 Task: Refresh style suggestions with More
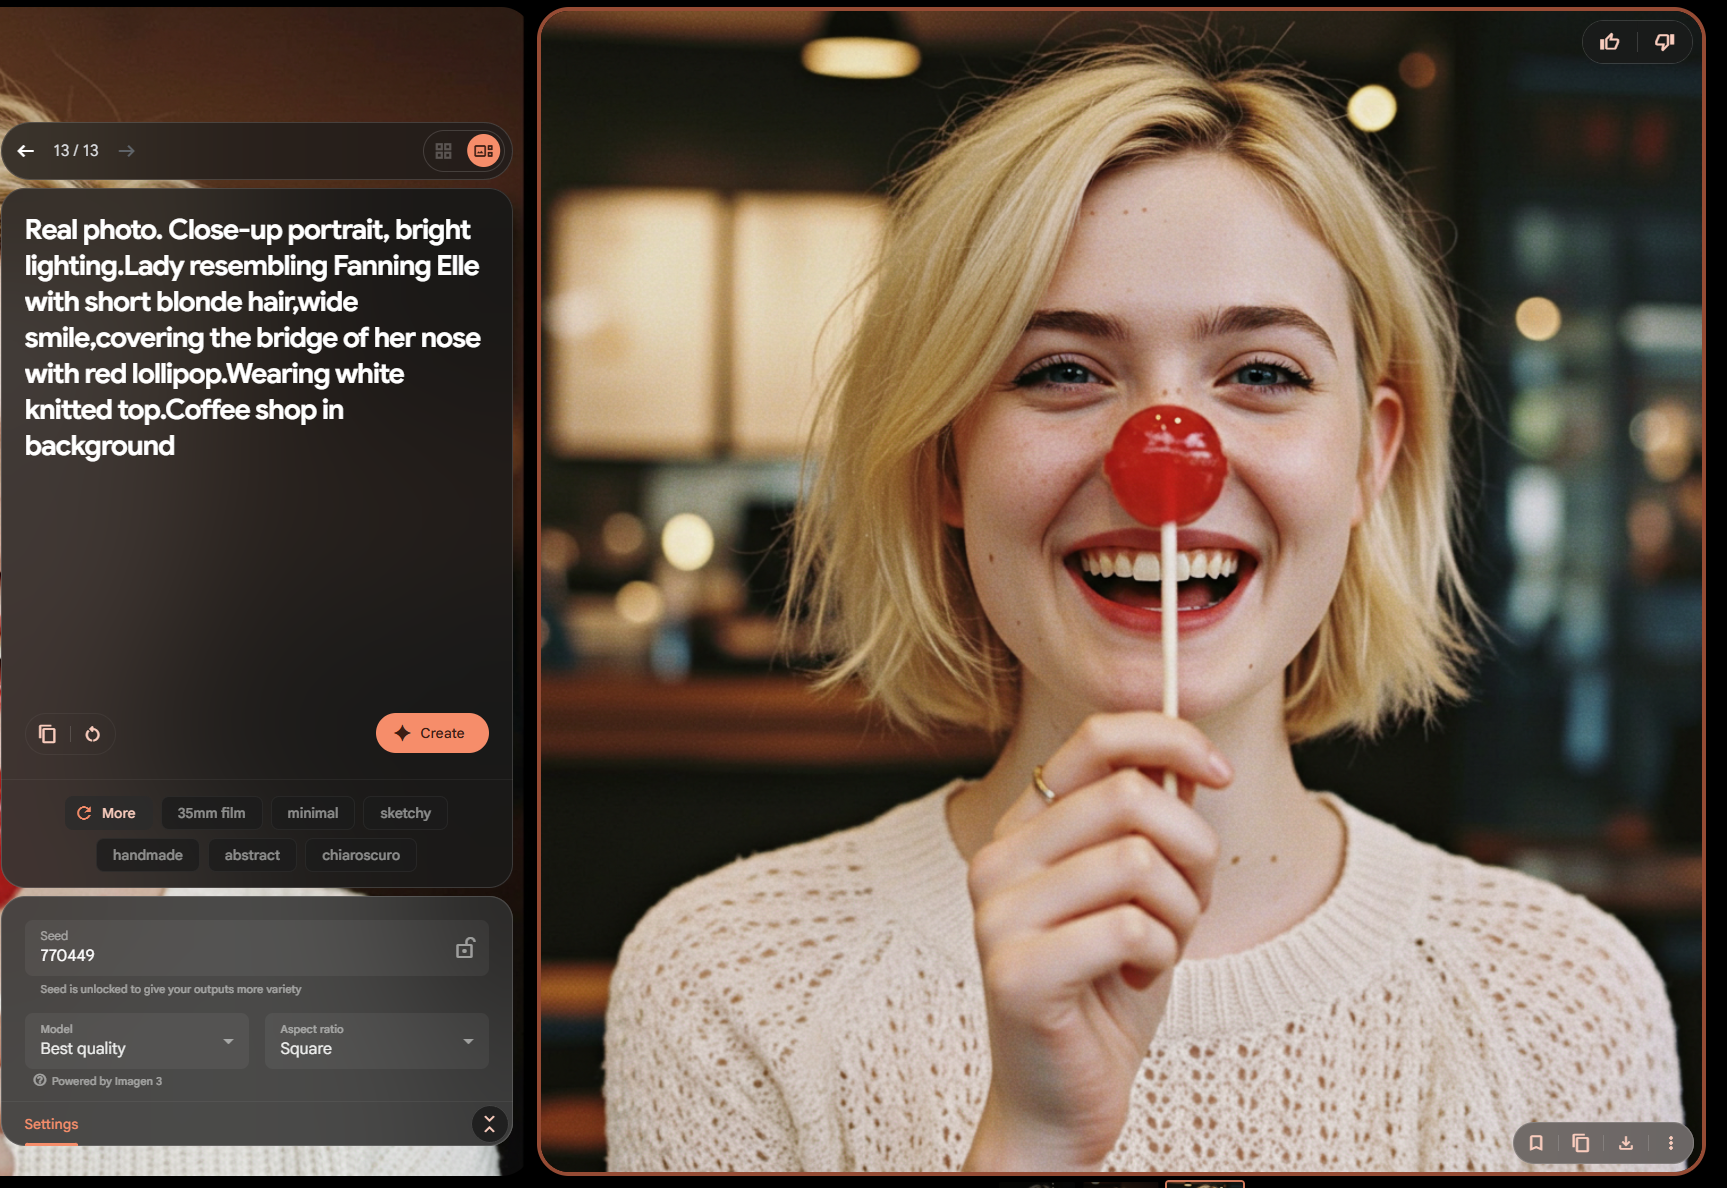tap(107, 813)
